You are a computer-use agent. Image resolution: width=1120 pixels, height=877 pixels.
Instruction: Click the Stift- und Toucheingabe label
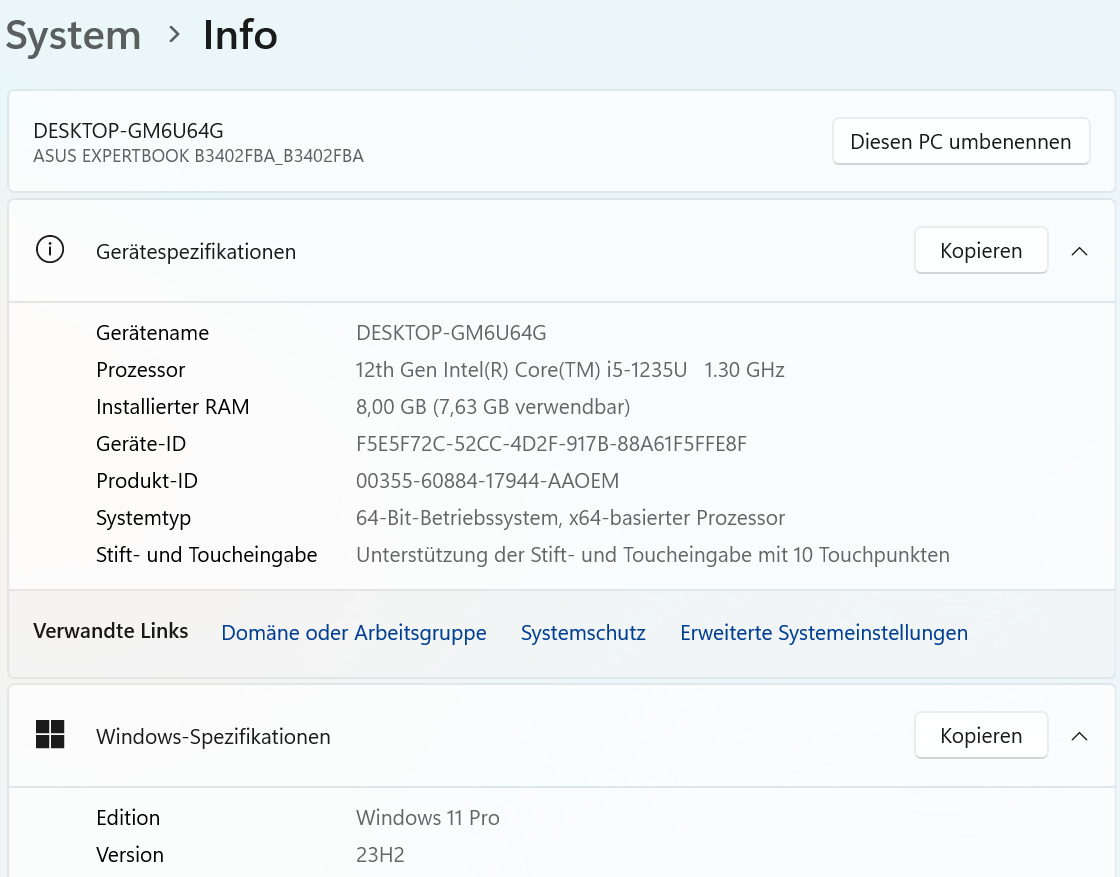click(206, 555)
